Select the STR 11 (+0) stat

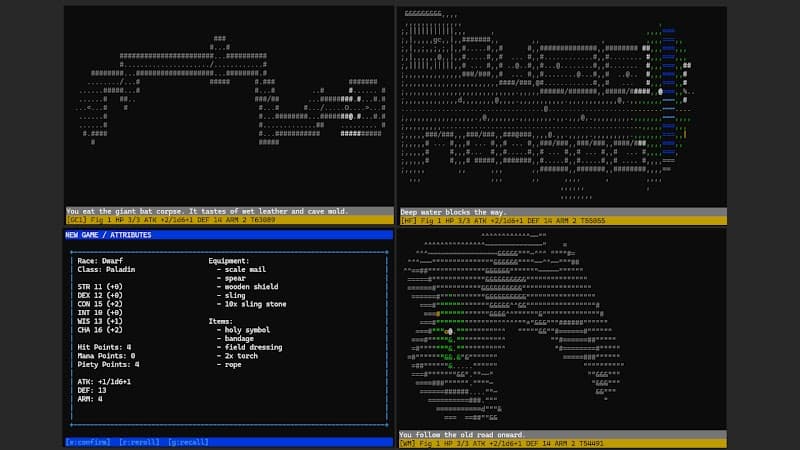pyautogui.click(x=100, y=287)
